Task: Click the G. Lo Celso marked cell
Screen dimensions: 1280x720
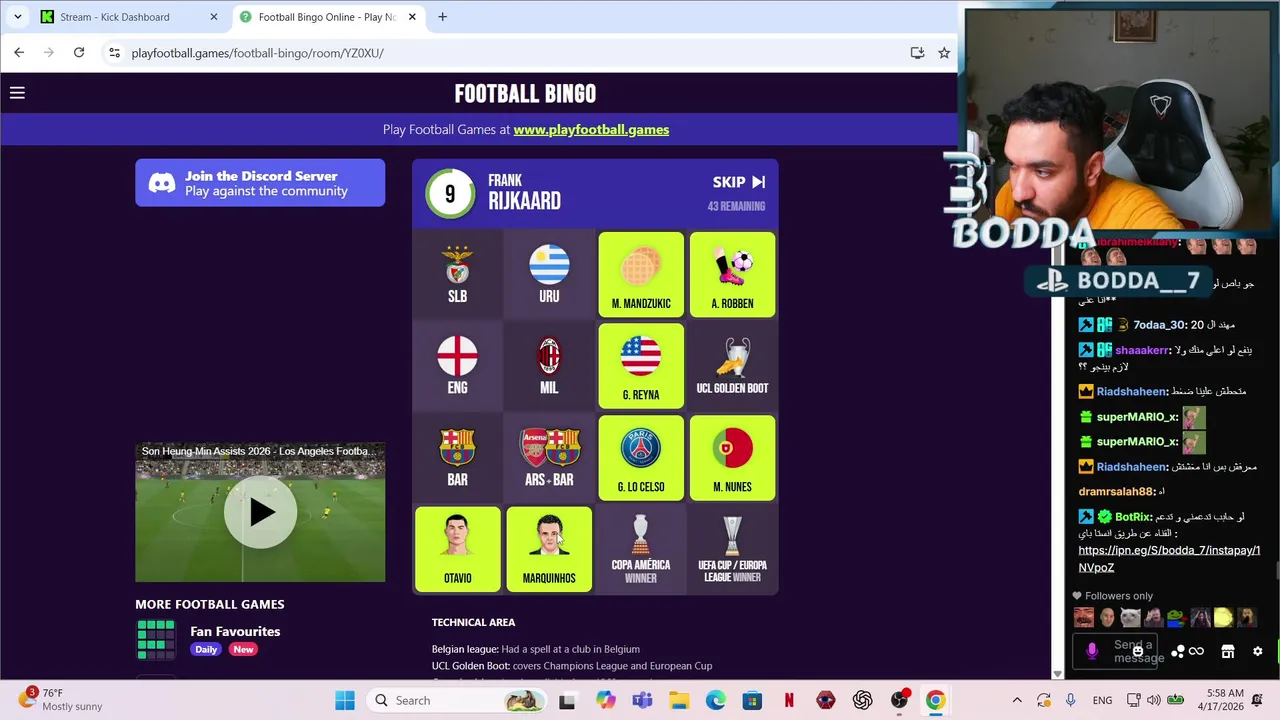Action: [641, 458]
